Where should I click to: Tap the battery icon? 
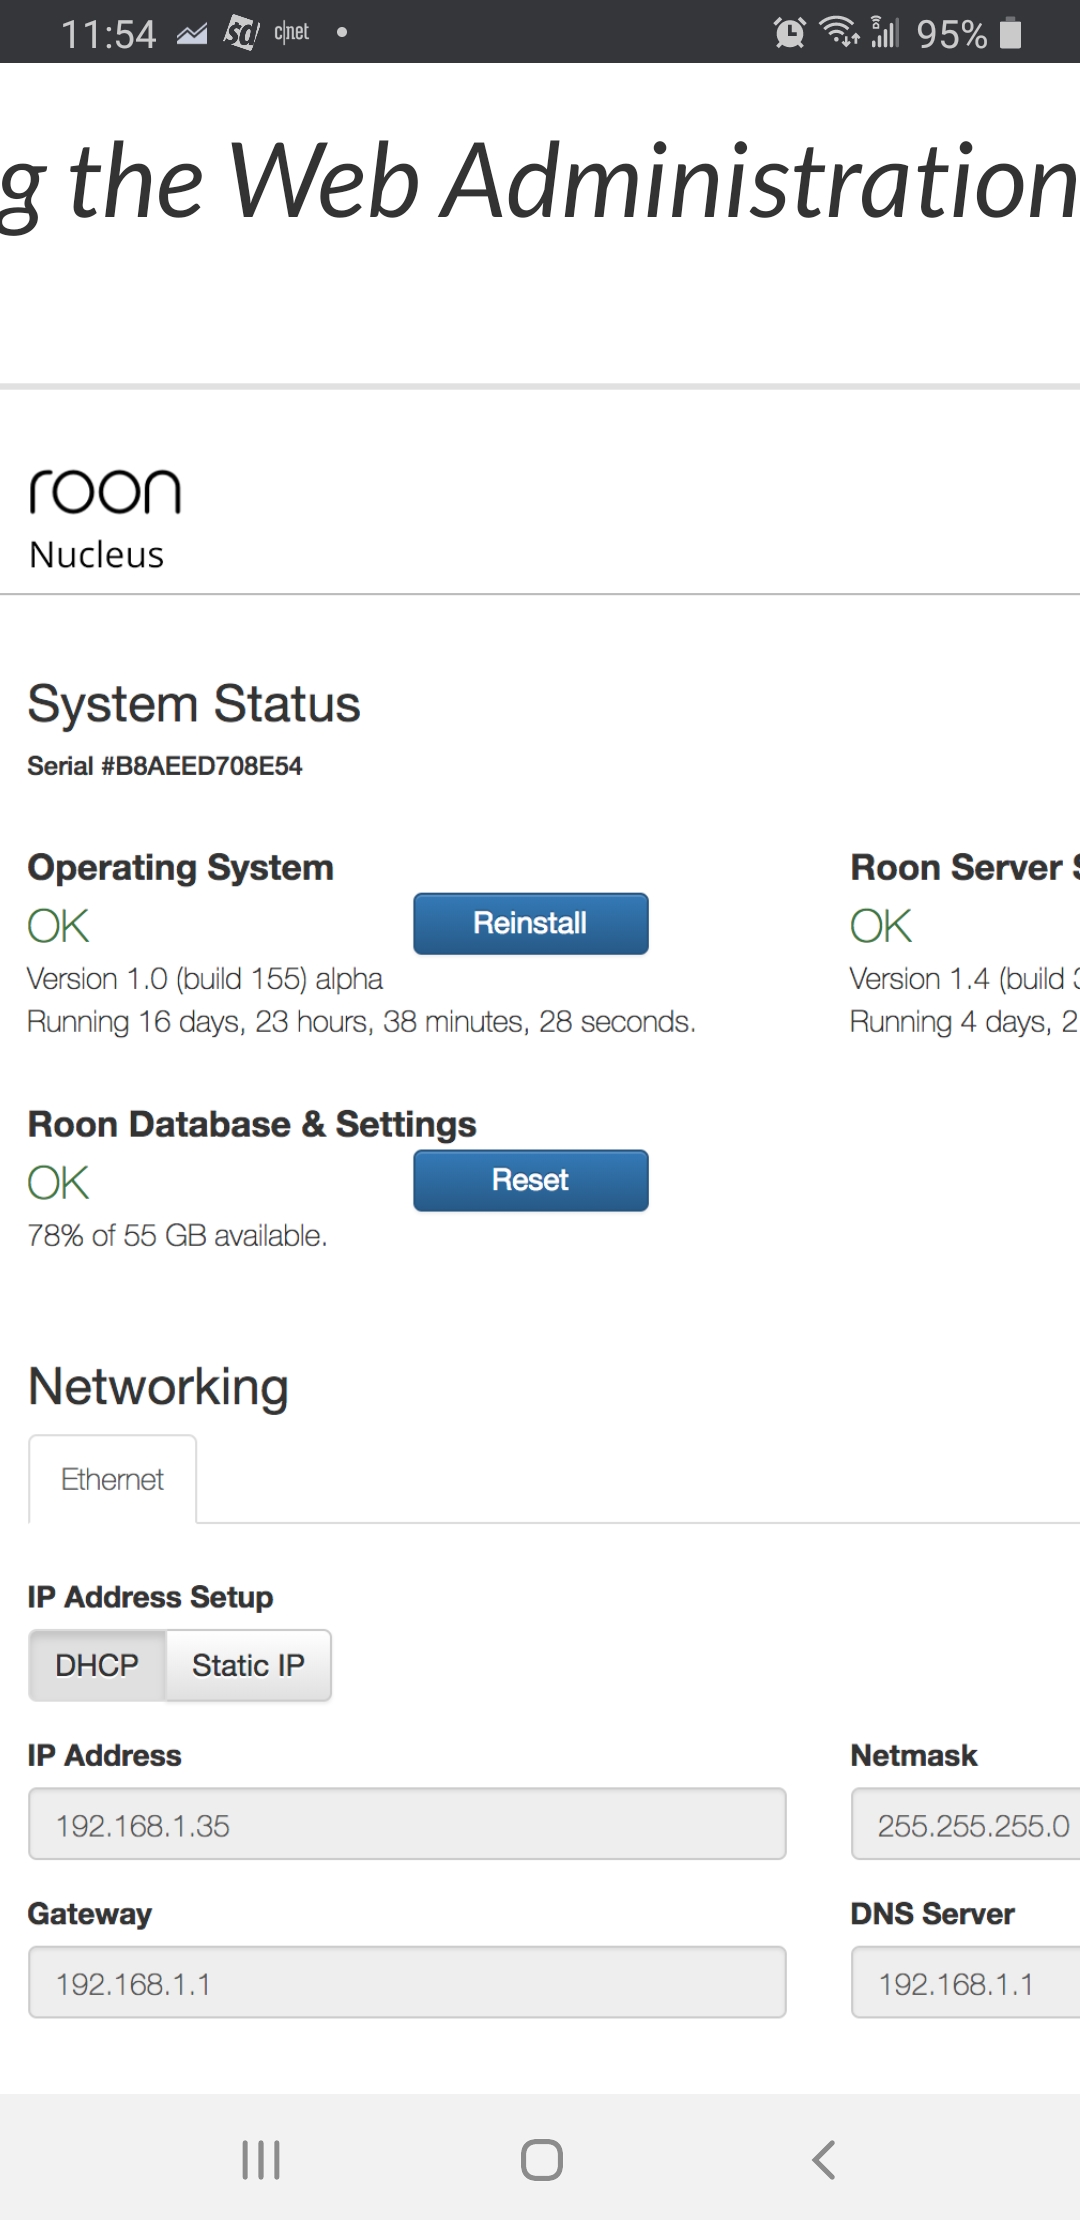pyautogui.click(x=1011, y=33)
